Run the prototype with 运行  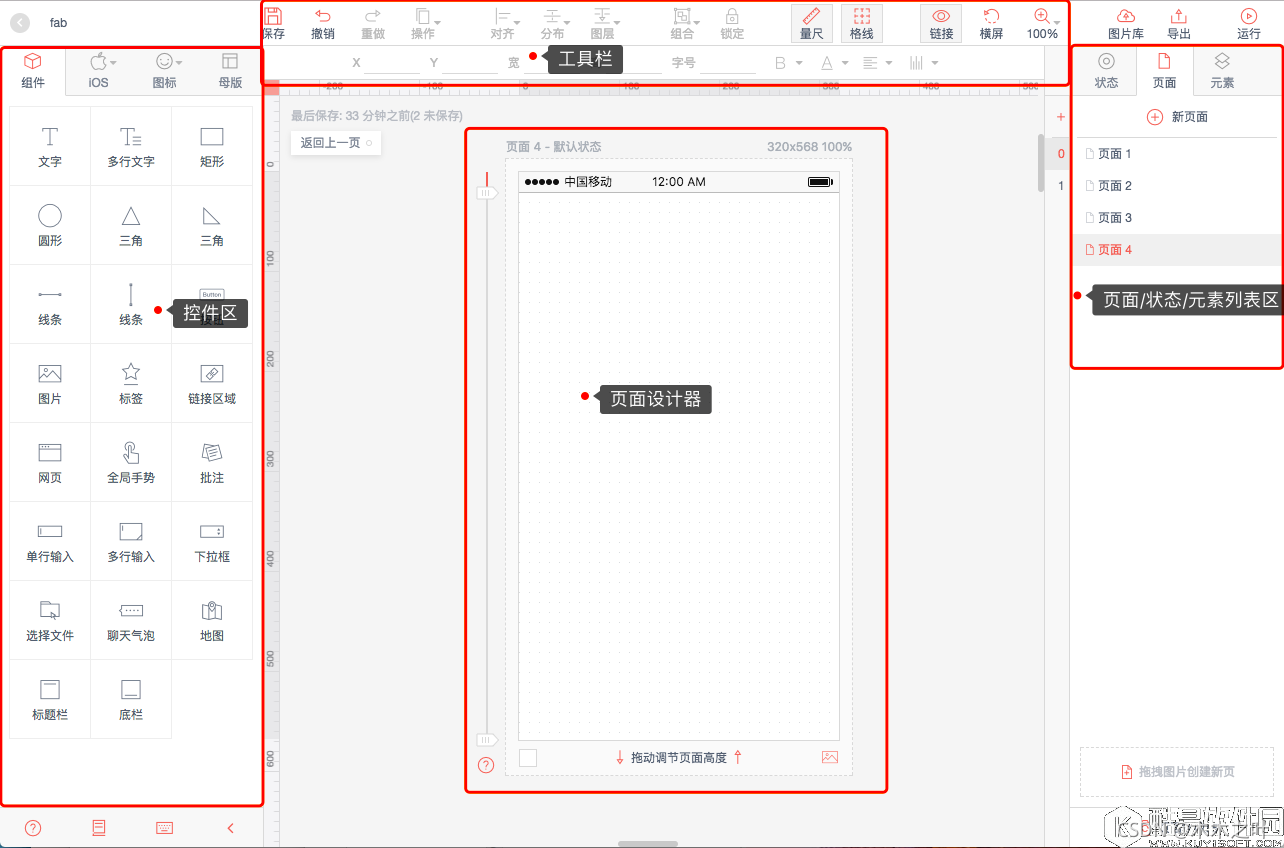[1249, 24]
